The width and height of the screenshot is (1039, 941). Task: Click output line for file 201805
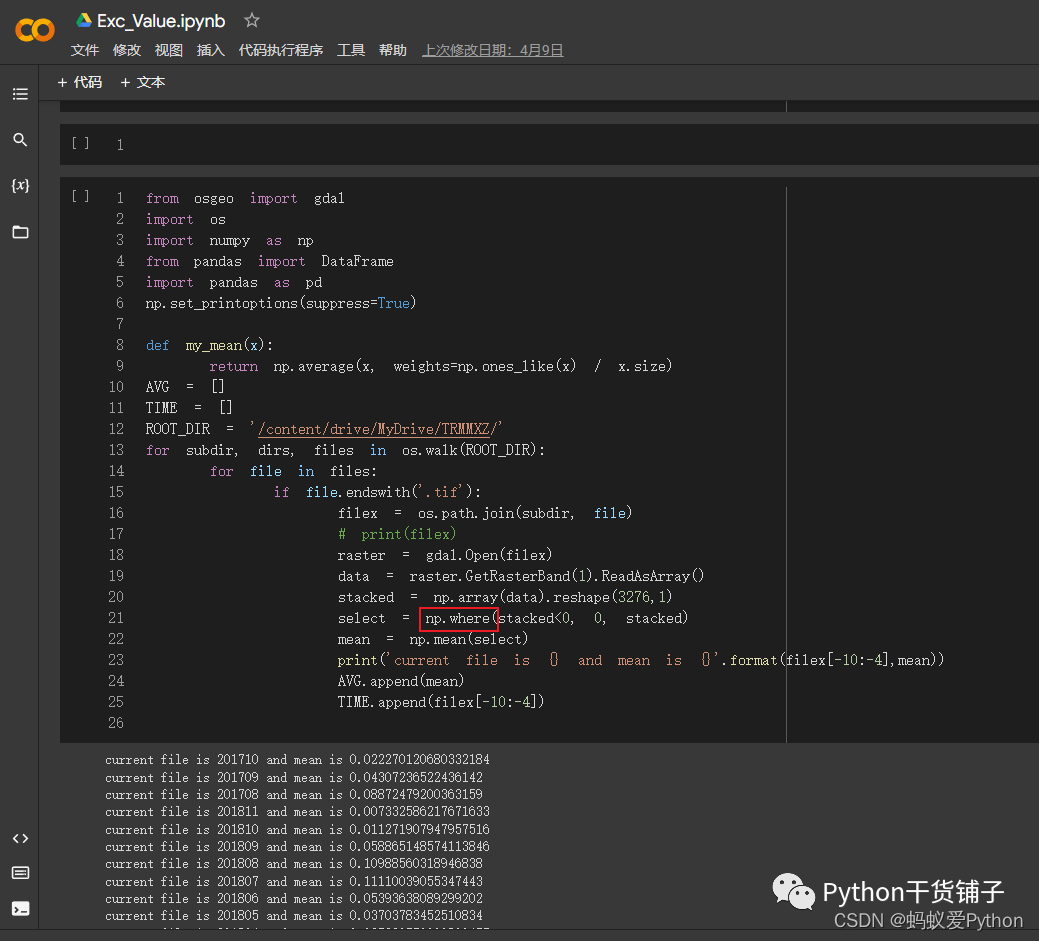click(x=294, y=916)
